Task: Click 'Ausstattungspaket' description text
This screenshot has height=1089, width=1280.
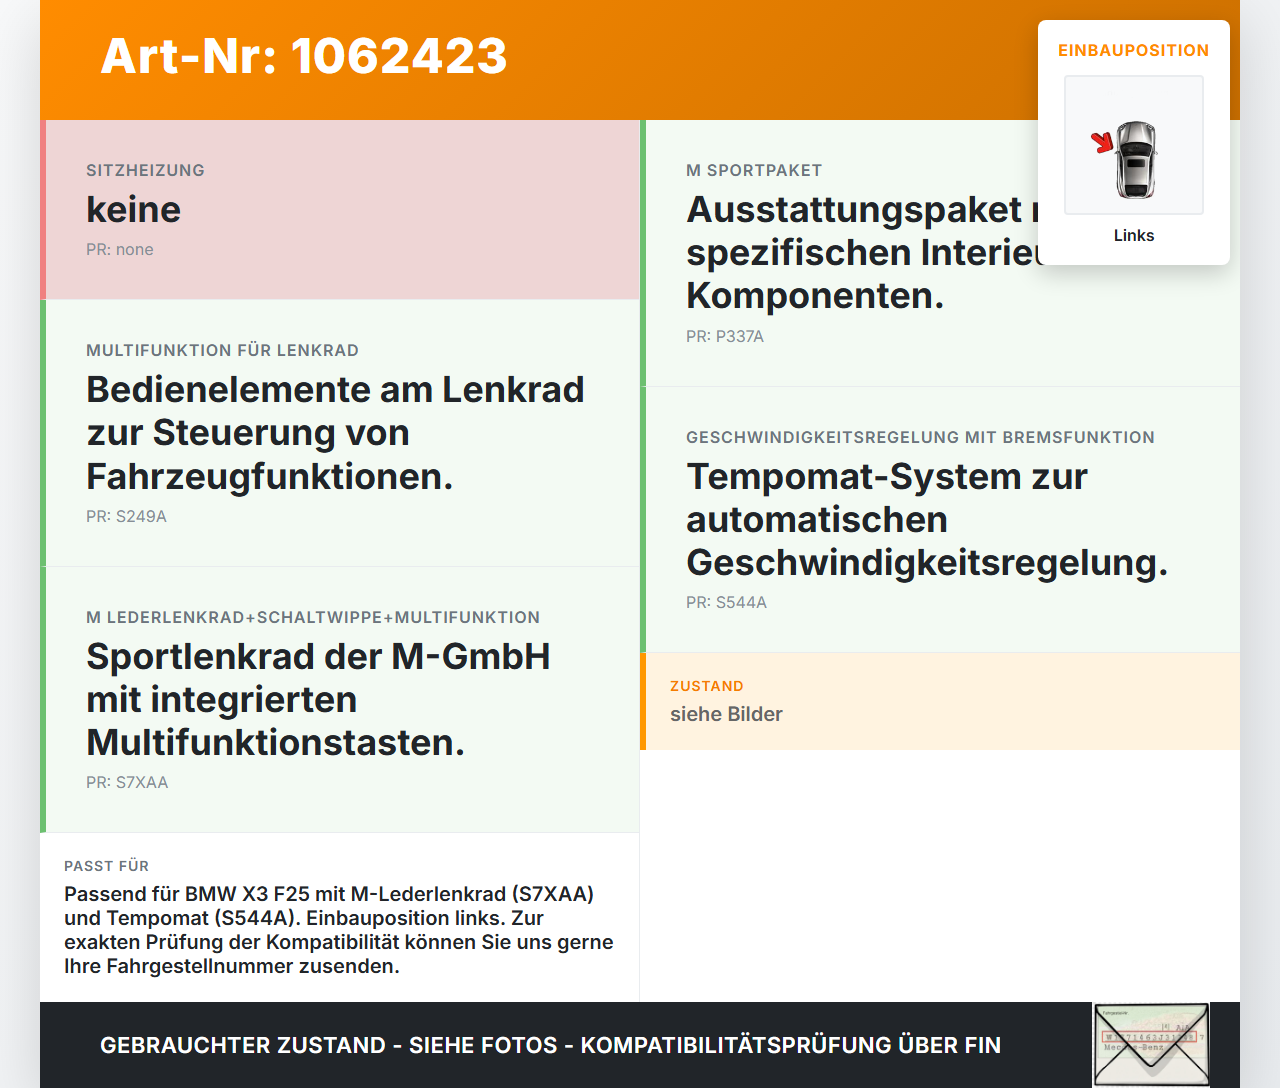Action: tap(863, 252)
